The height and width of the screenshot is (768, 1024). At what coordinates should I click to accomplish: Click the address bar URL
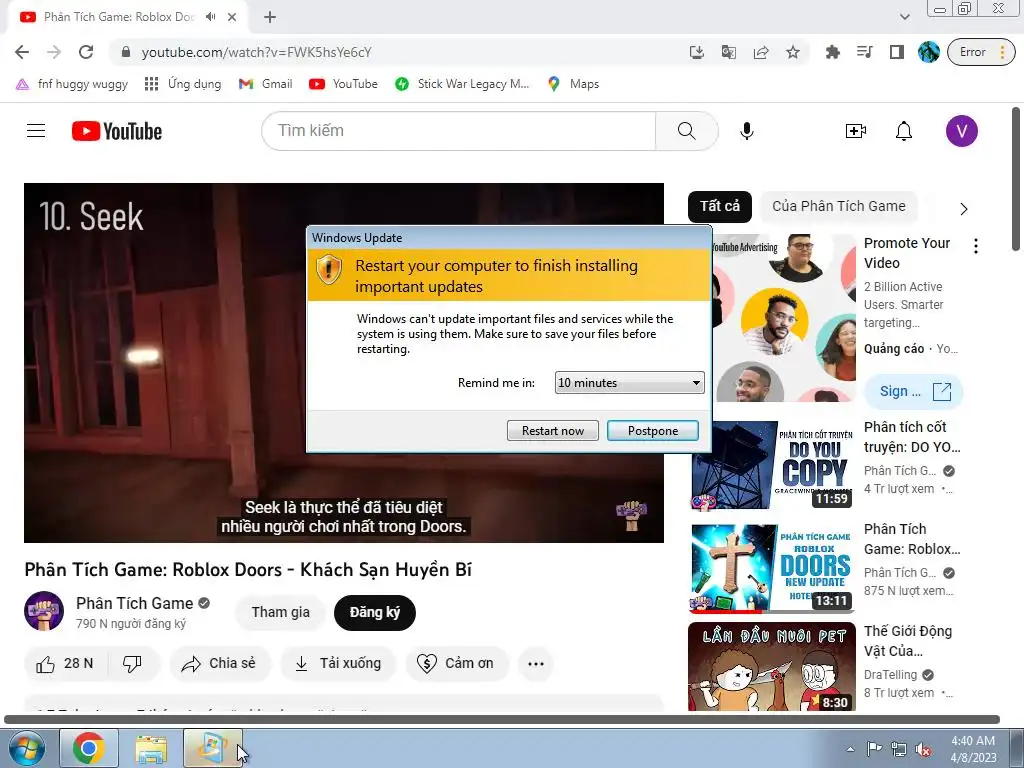pos(256,52)
